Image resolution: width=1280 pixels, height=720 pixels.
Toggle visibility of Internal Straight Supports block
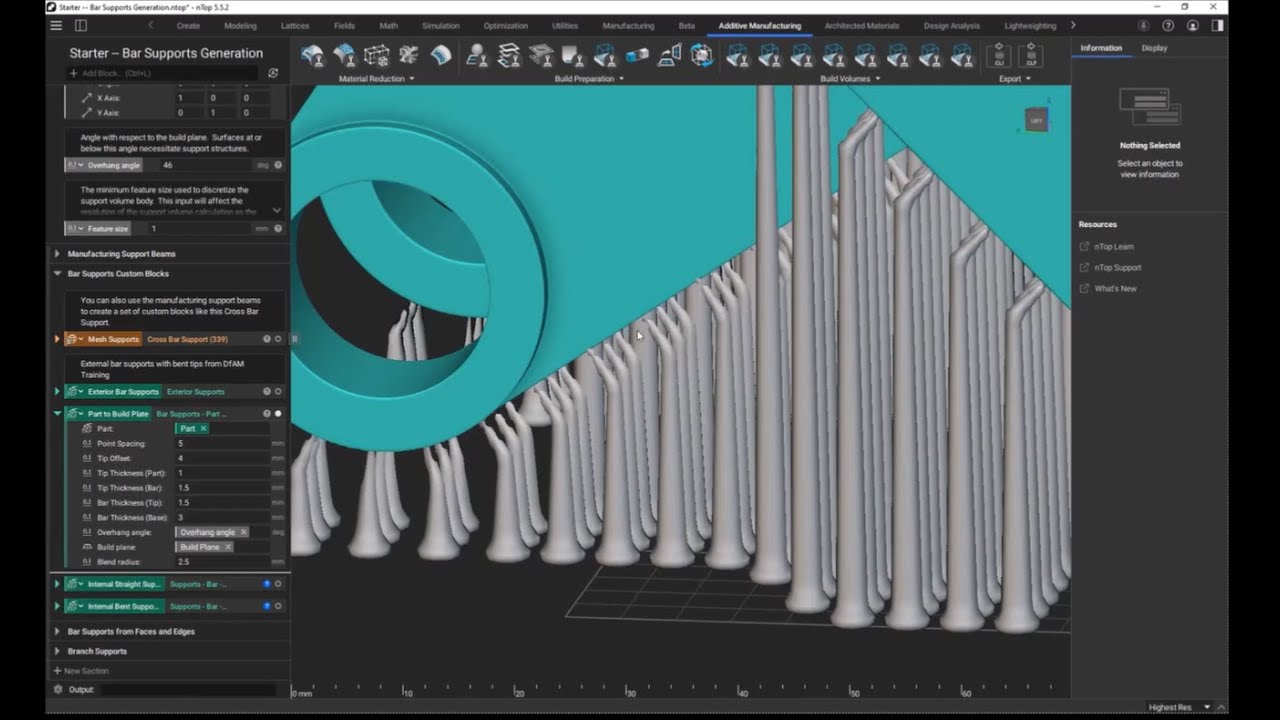click(x=278, y=583)
